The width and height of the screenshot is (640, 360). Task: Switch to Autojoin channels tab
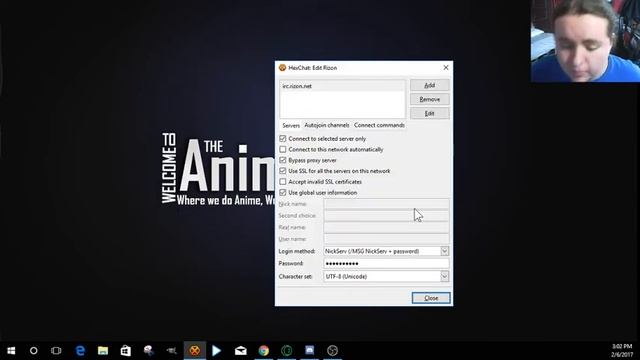tap(327, 125)
